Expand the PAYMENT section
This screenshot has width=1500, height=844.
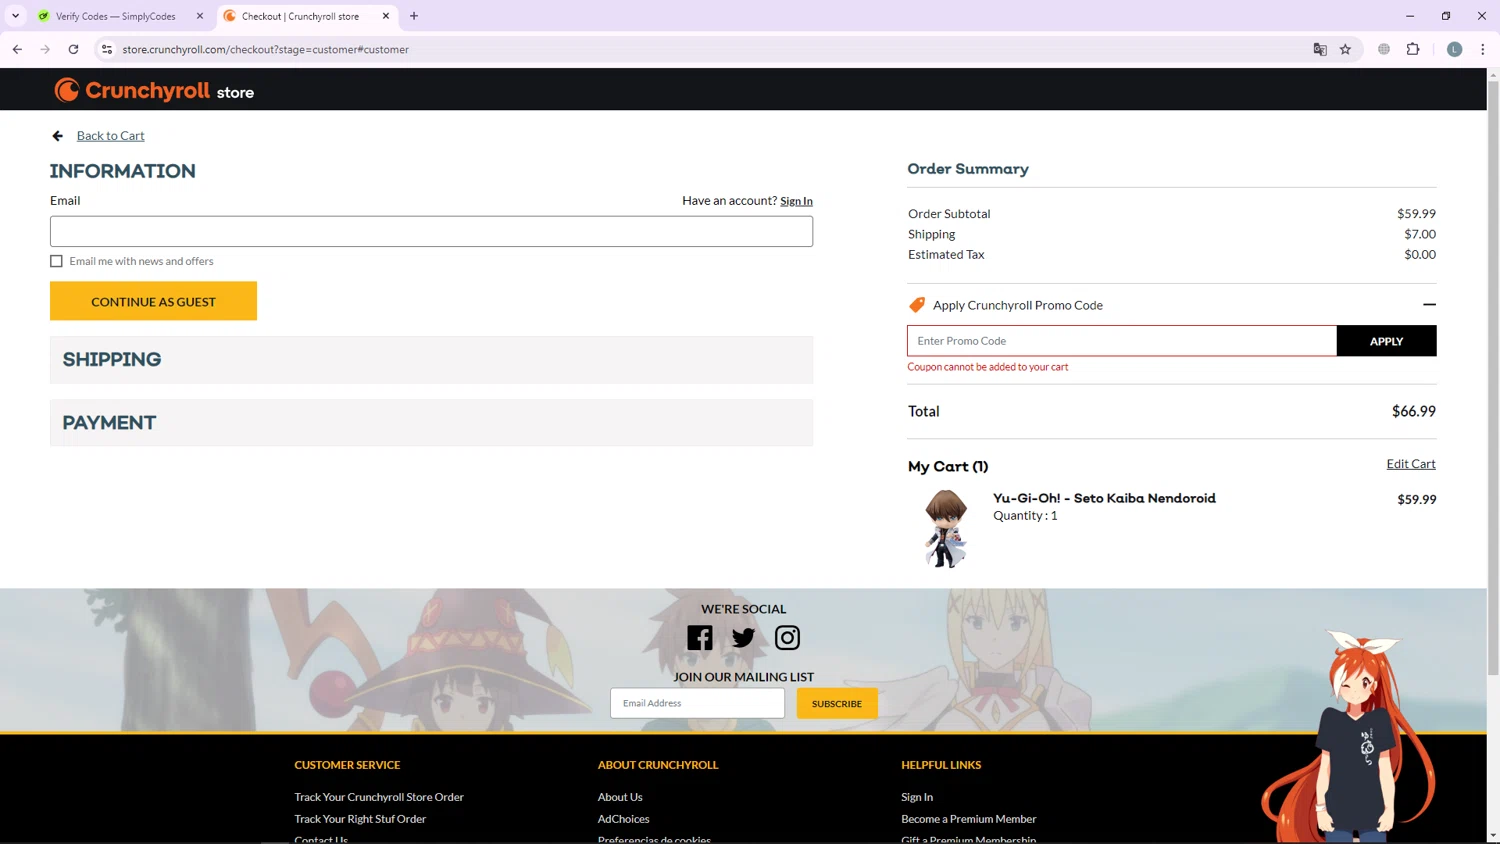click(x=431, y=423)
